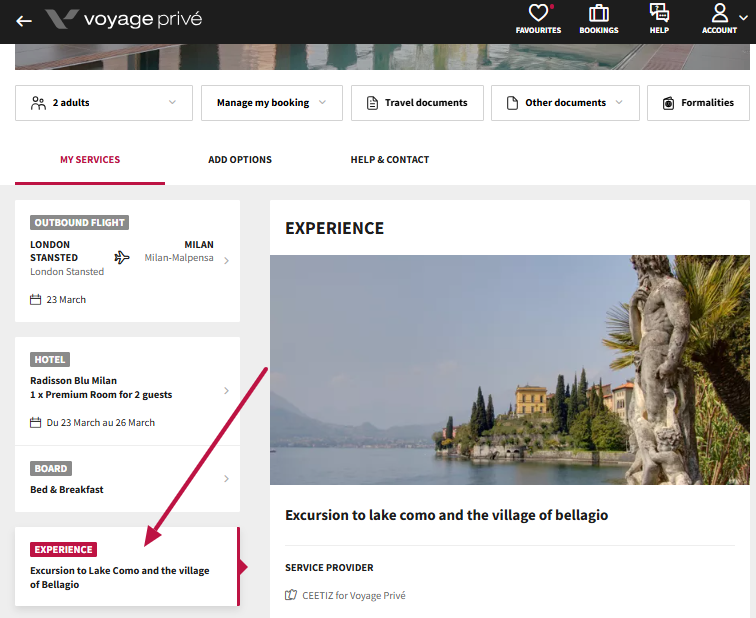Click the Formalities passport icon
Viewport: 756px width, 618px height.
click(668, 103)
